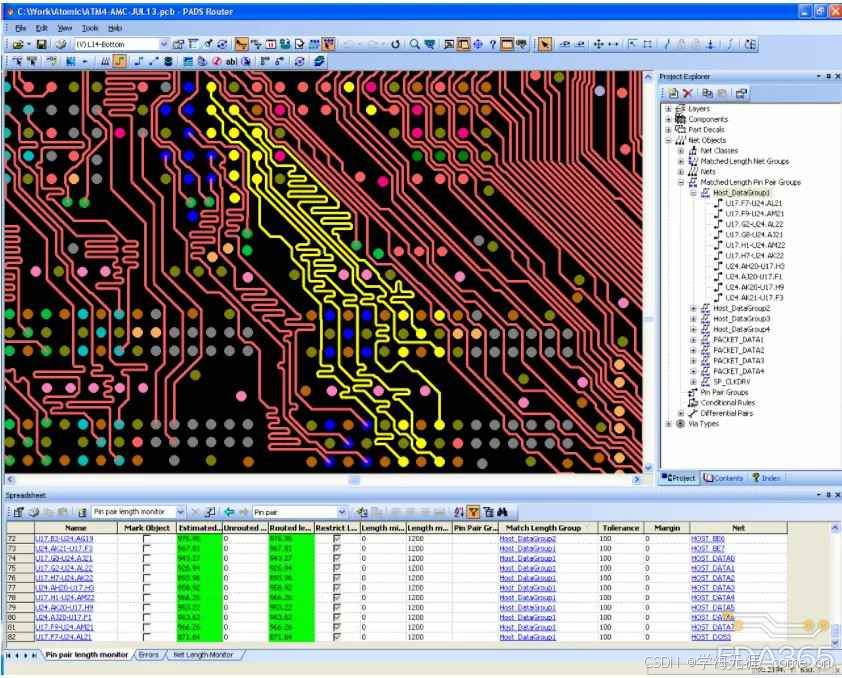Select Conditional Rules in the tree

pos(728,403)
